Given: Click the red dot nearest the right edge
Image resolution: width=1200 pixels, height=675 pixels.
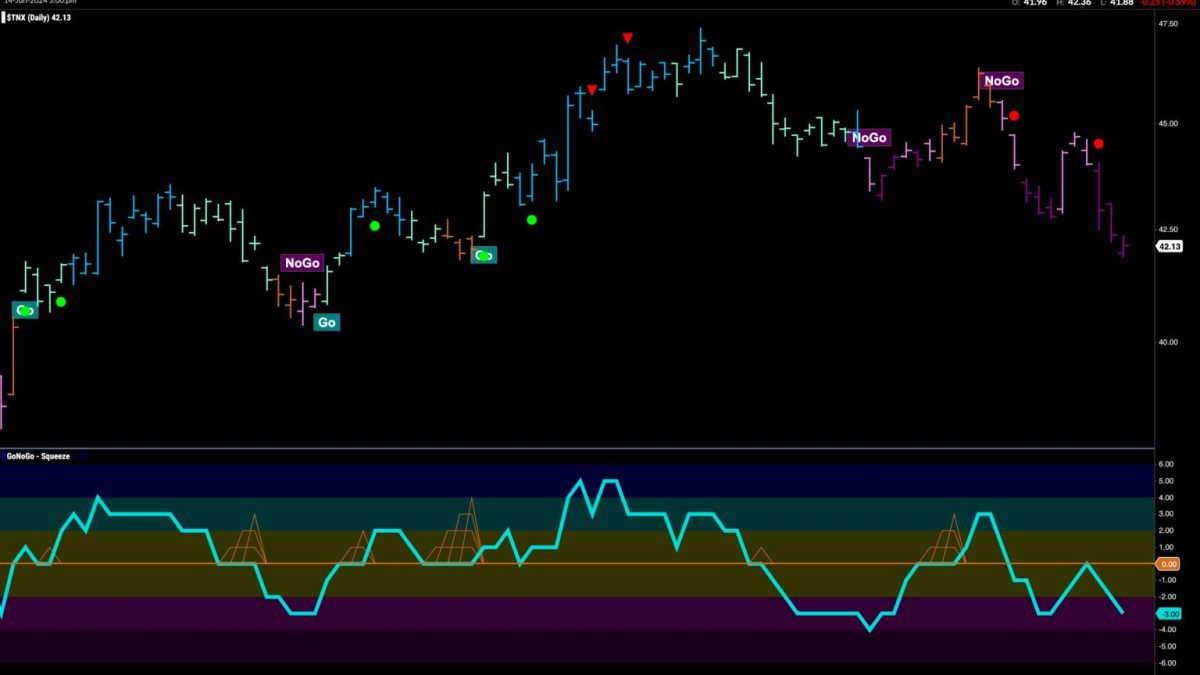Looking at the screenshot, I should pyautogui.click(x=1099, y=143).
